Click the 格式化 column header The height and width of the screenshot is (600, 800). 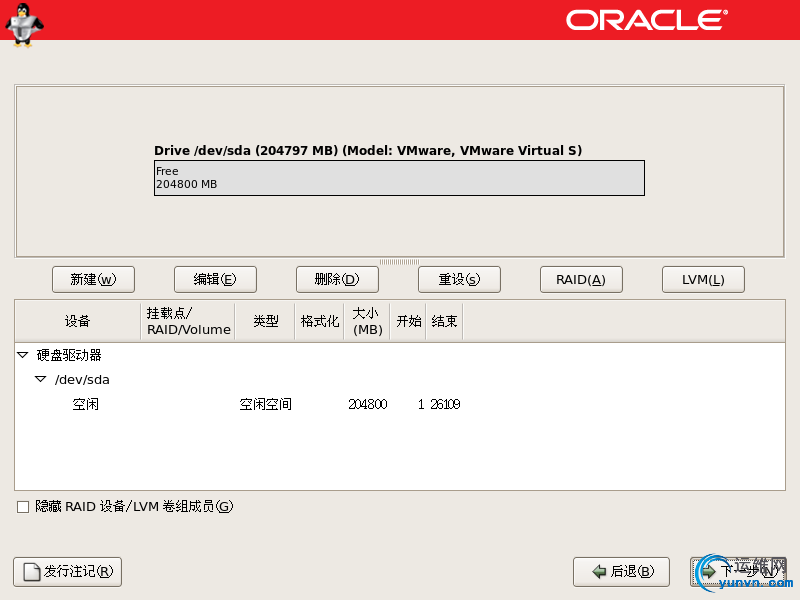320,321
